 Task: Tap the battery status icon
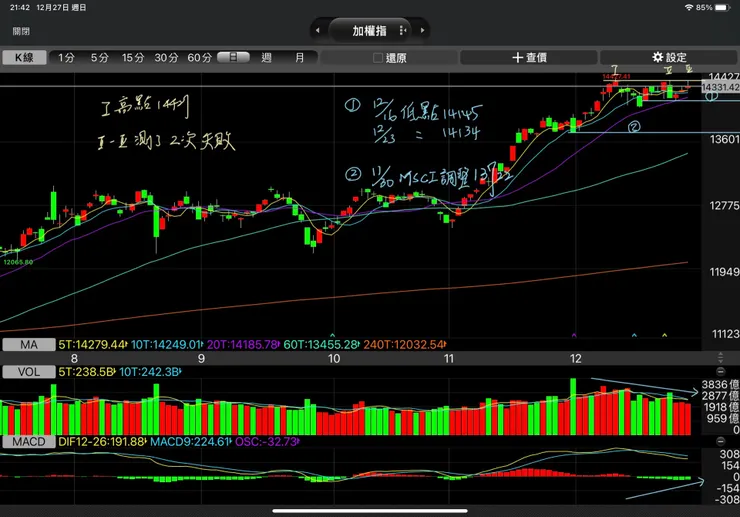pyautogui.click(x=723, y=8)
